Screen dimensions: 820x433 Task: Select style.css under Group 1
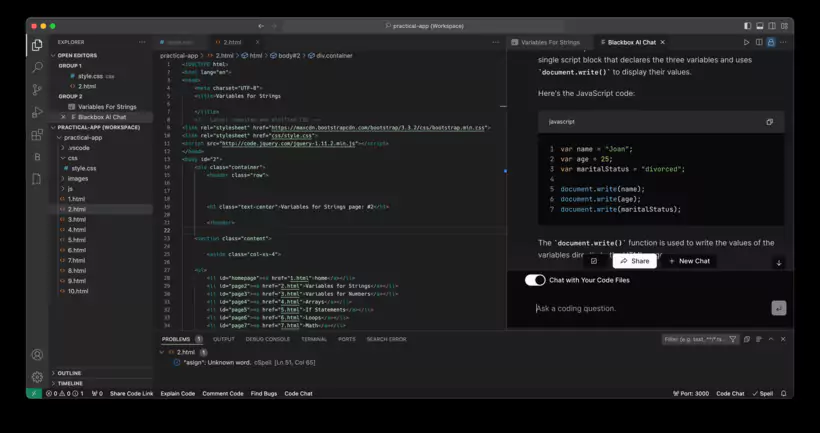(x=90, y=76)
